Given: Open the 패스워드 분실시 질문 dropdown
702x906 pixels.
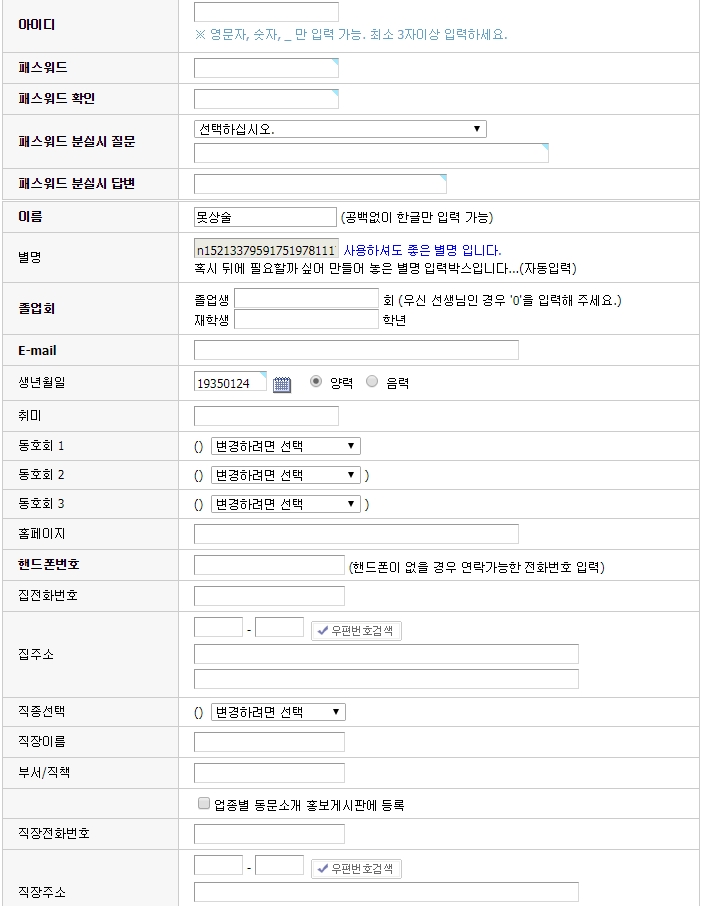Looking at the screenshot, I should click(x=340, y=129).
